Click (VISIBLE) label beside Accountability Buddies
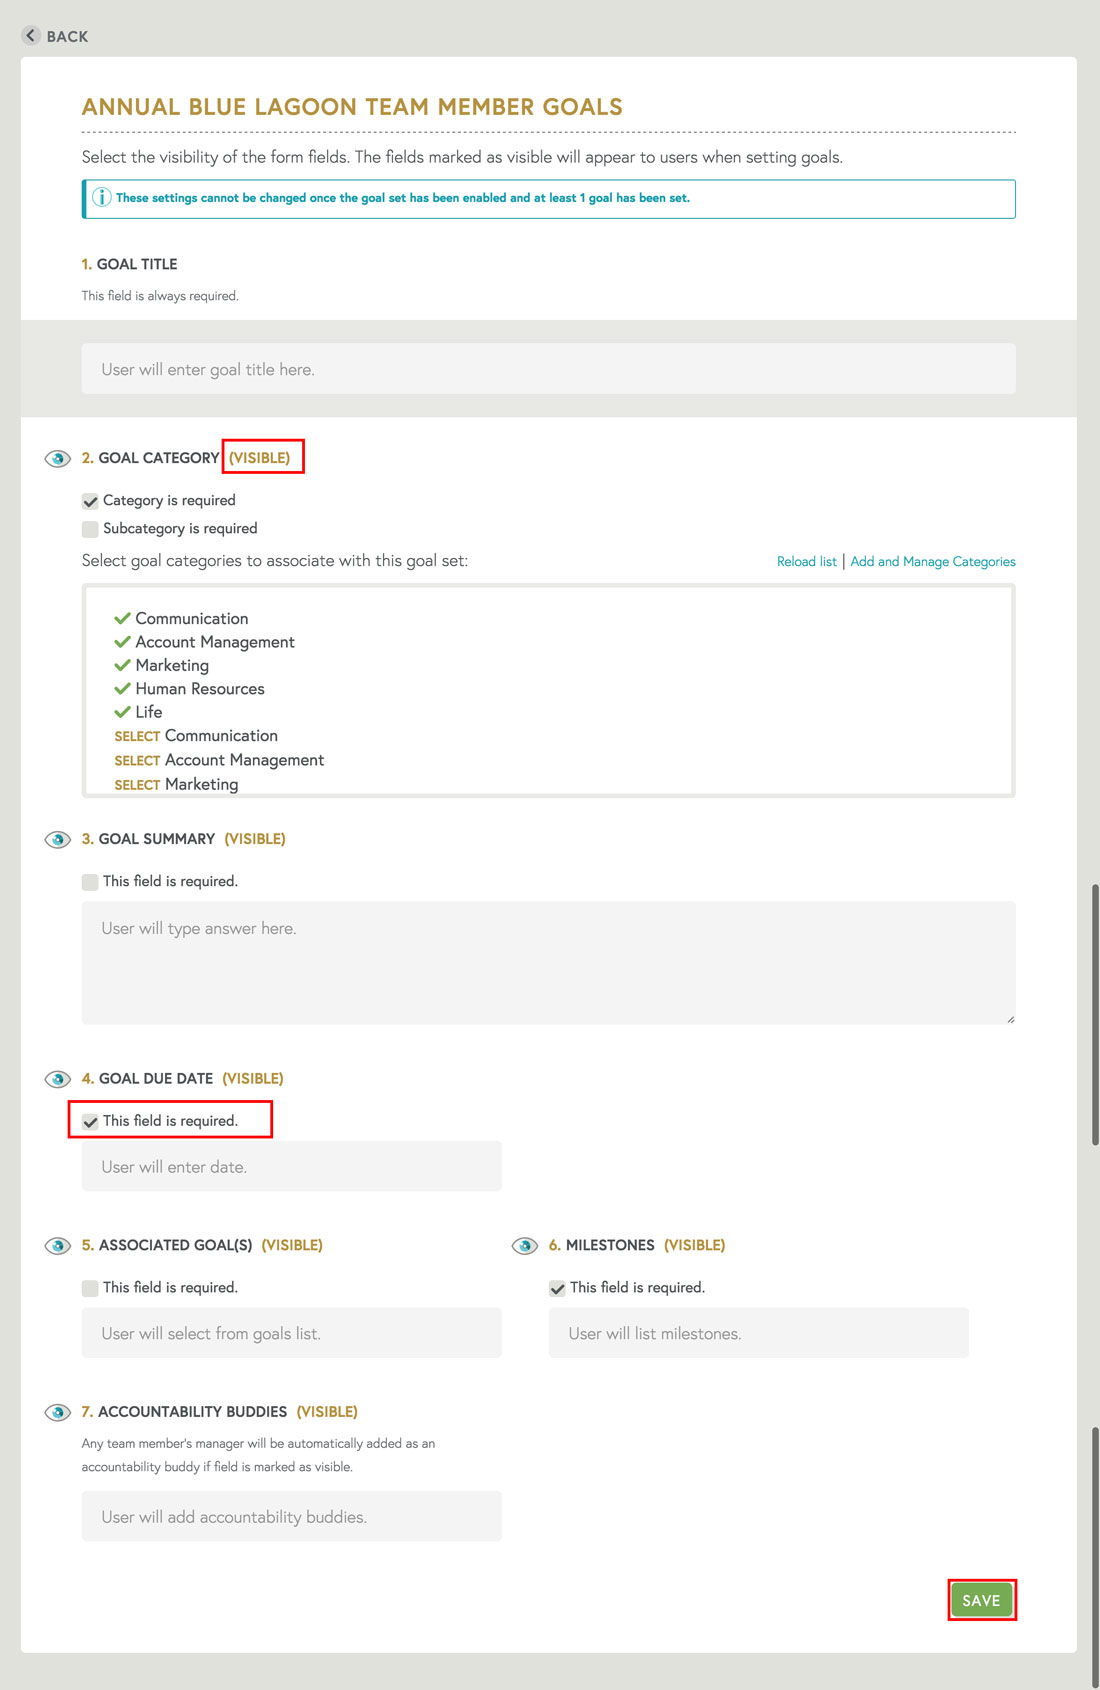The image size is (1100, 1690). (x=327, y=1412)
